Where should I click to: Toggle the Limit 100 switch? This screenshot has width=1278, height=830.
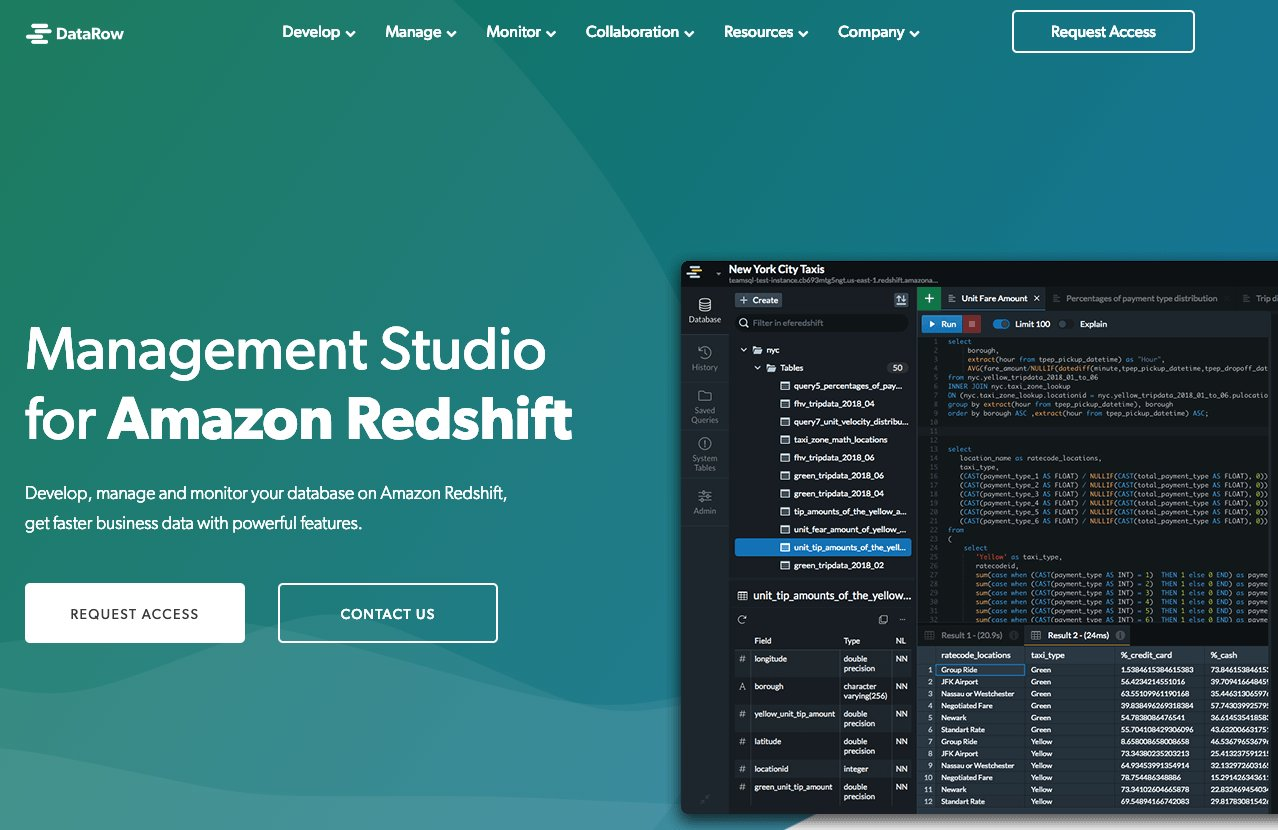[1001, 324]
